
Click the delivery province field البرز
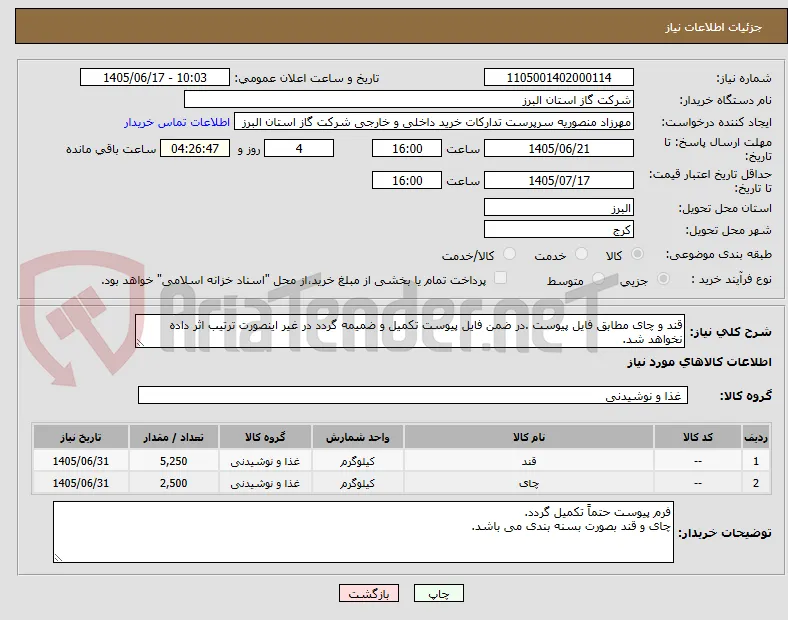coord(559,208)
